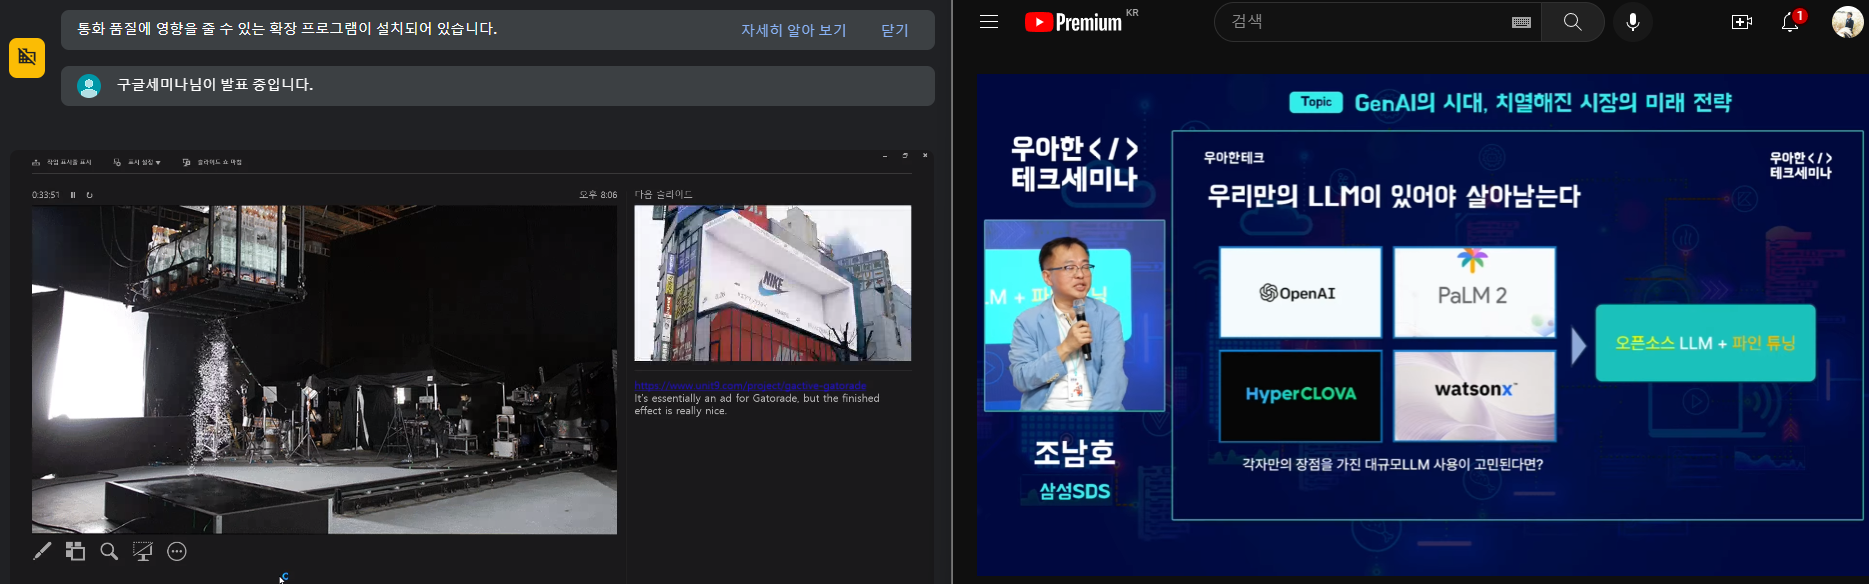Open the '표시 설정' dropdown in presenter view
This screenshot has height=584, width=1869.
tap(137, 162)
